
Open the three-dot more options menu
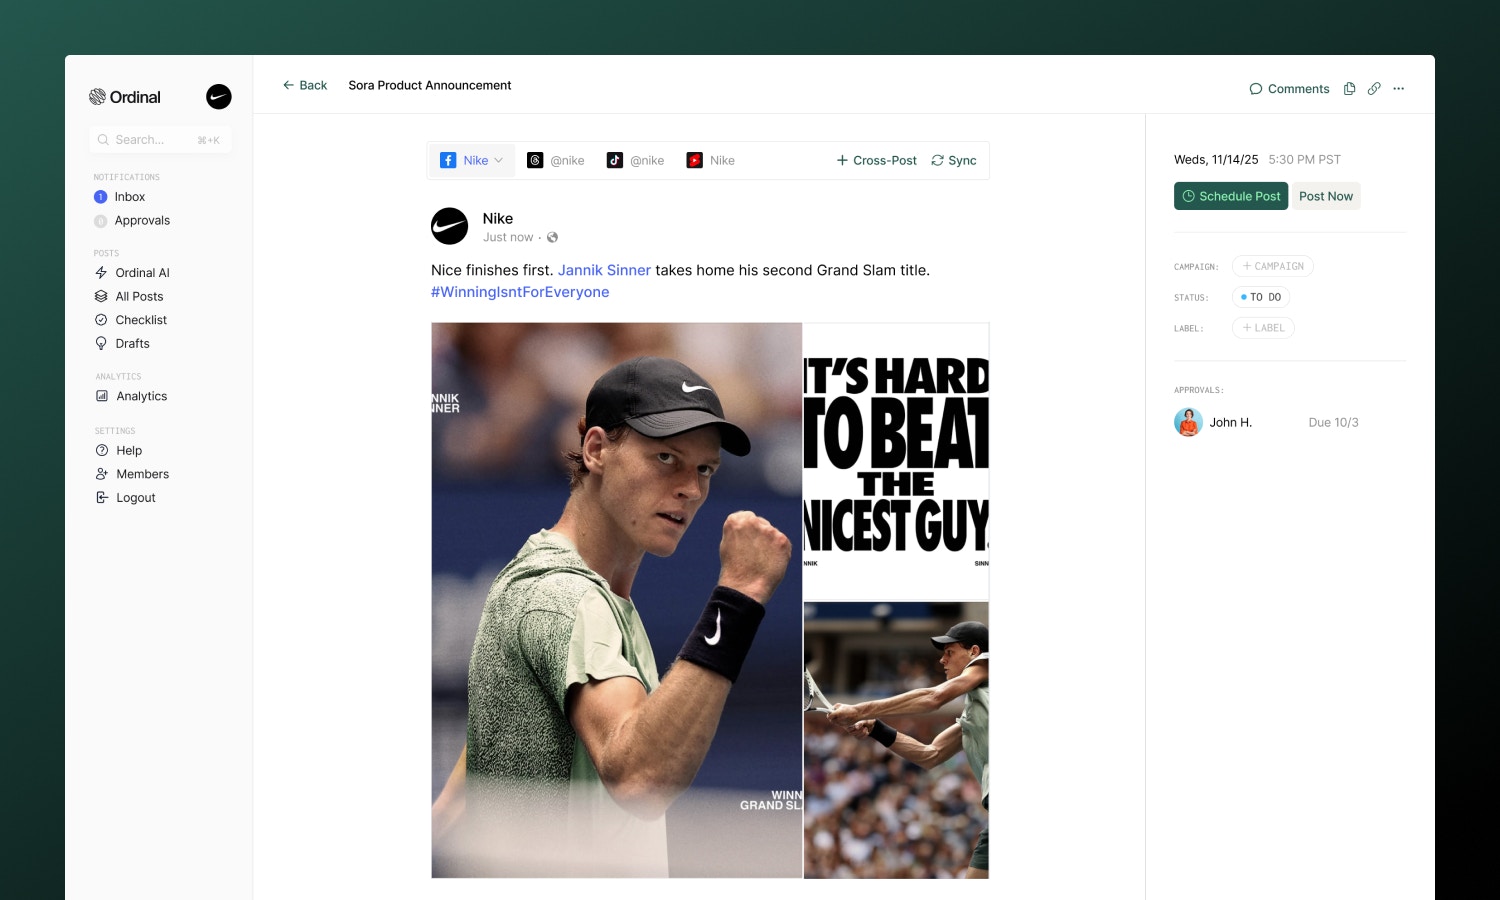1399,89
